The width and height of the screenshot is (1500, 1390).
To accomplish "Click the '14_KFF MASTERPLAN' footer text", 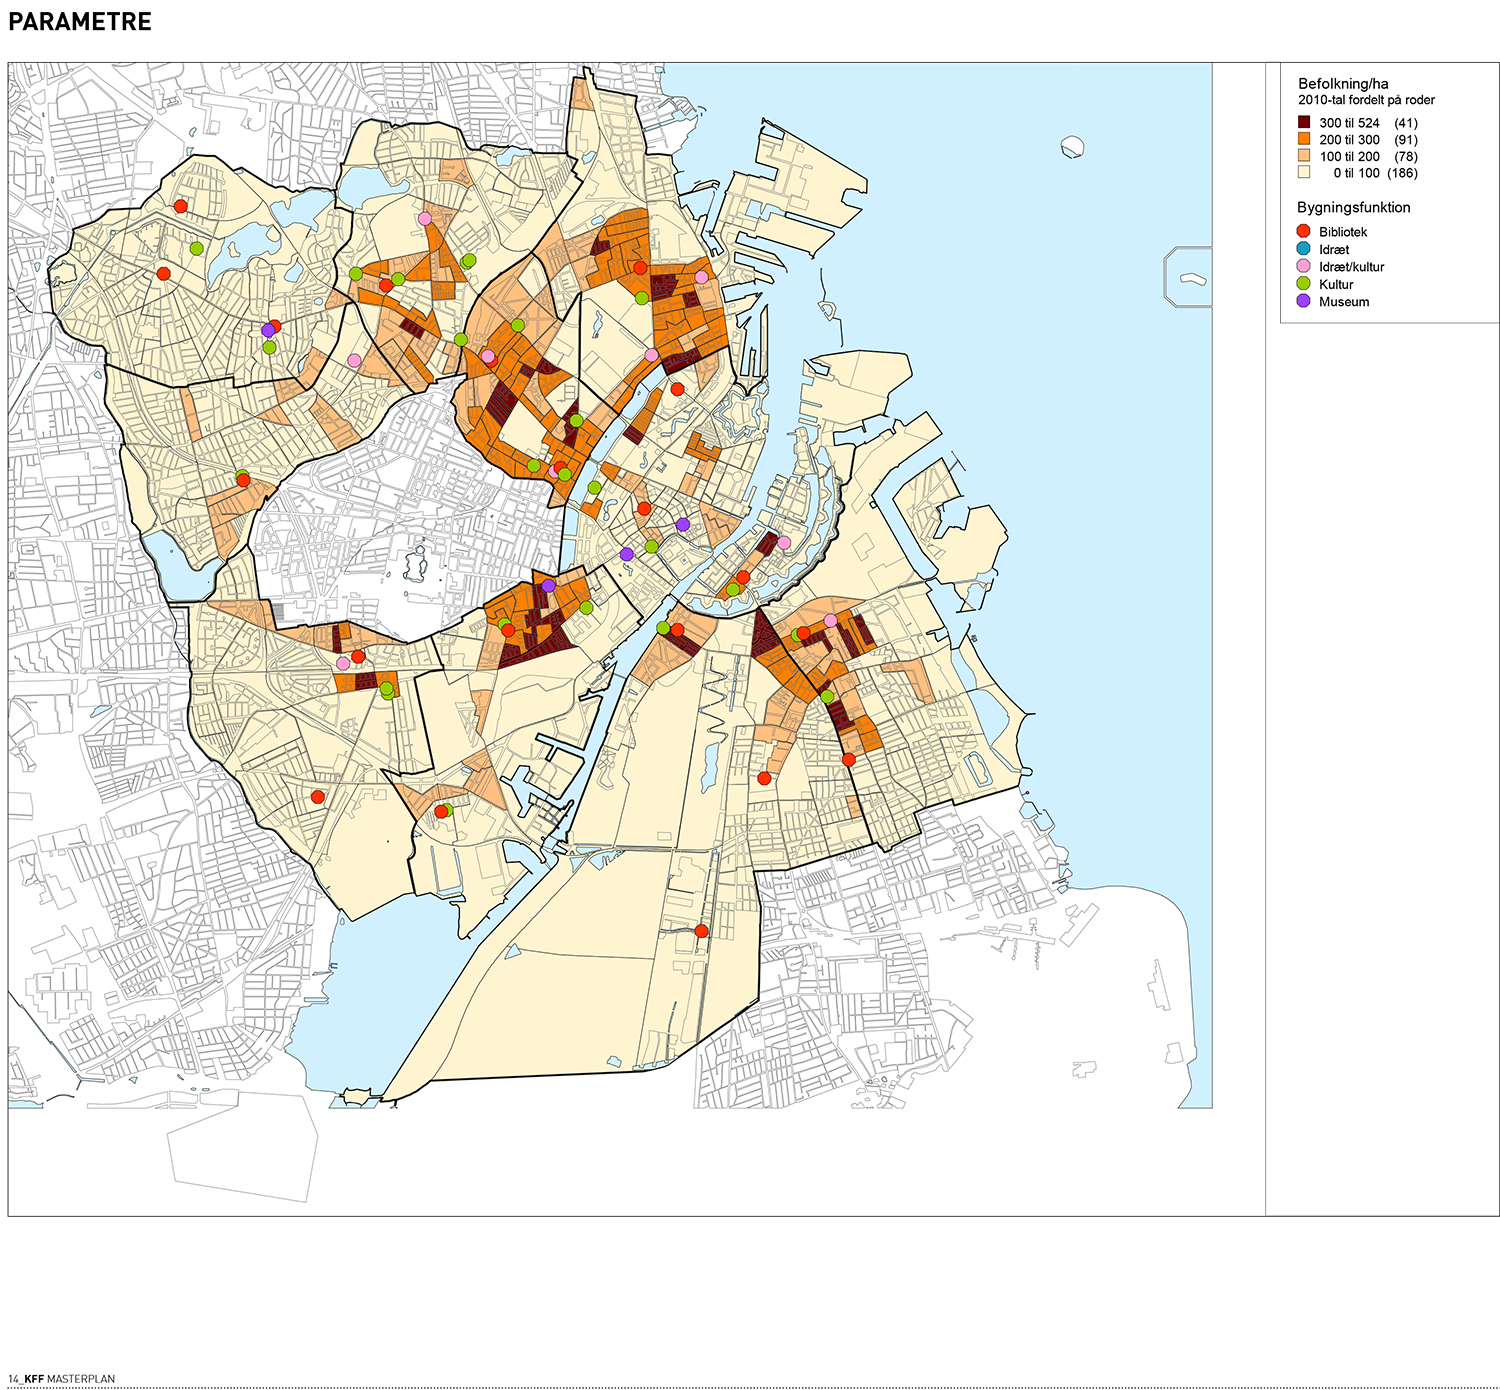I will click(61, 1379).
